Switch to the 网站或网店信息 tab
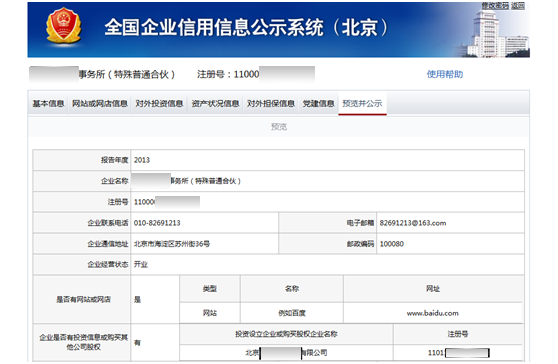Image resolution: width=558 pixels, height=364 pixels. [x=100, y=104]
